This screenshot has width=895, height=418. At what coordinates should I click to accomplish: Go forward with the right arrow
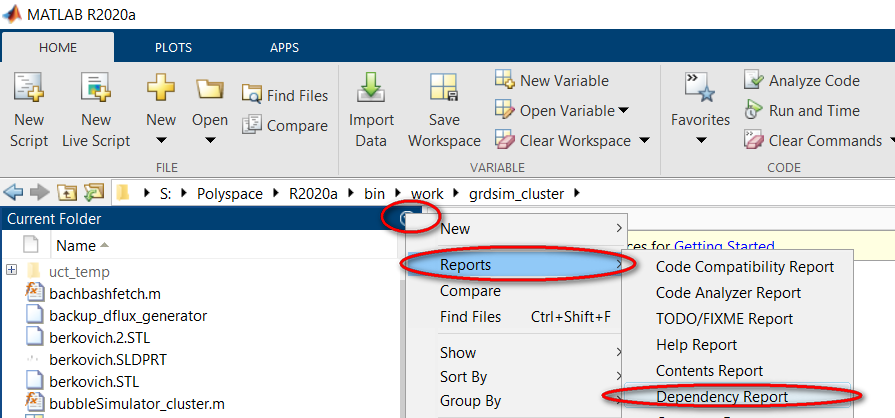tap(39, 193)
